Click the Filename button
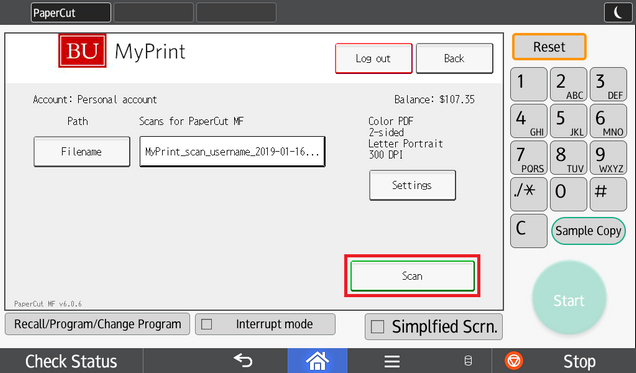Screen dimensions: 636x373 click(82, 152)
